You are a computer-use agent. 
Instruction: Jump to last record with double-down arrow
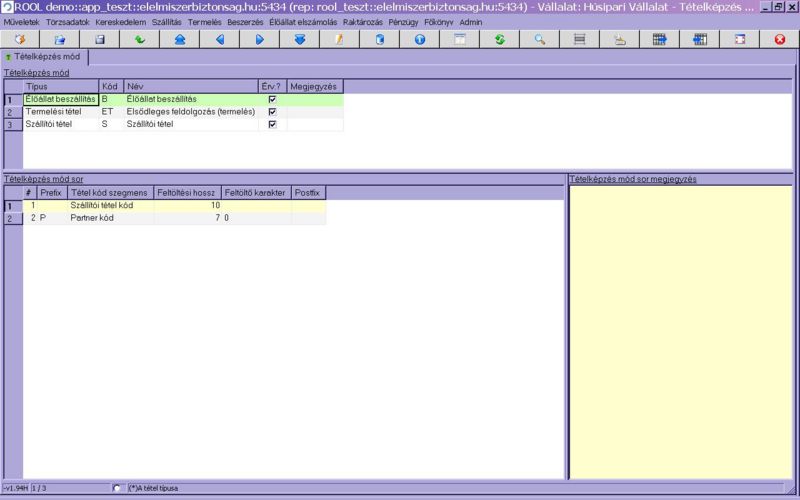click(299, 40)
